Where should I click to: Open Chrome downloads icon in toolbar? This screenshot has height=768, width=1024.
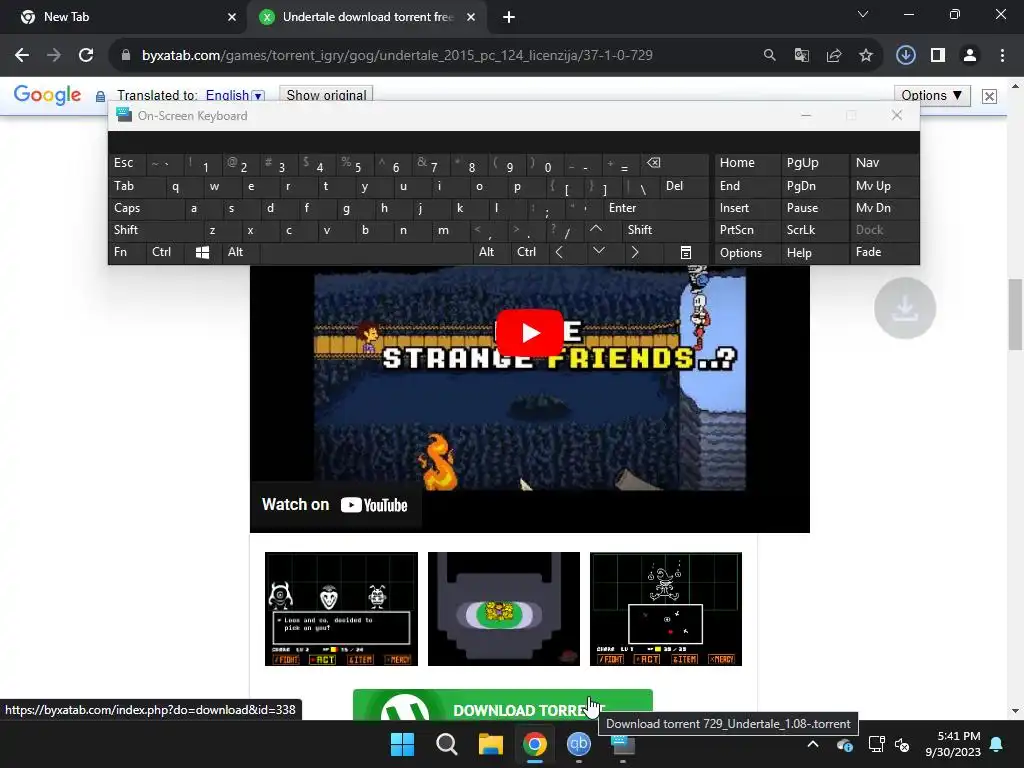(905, 56)
